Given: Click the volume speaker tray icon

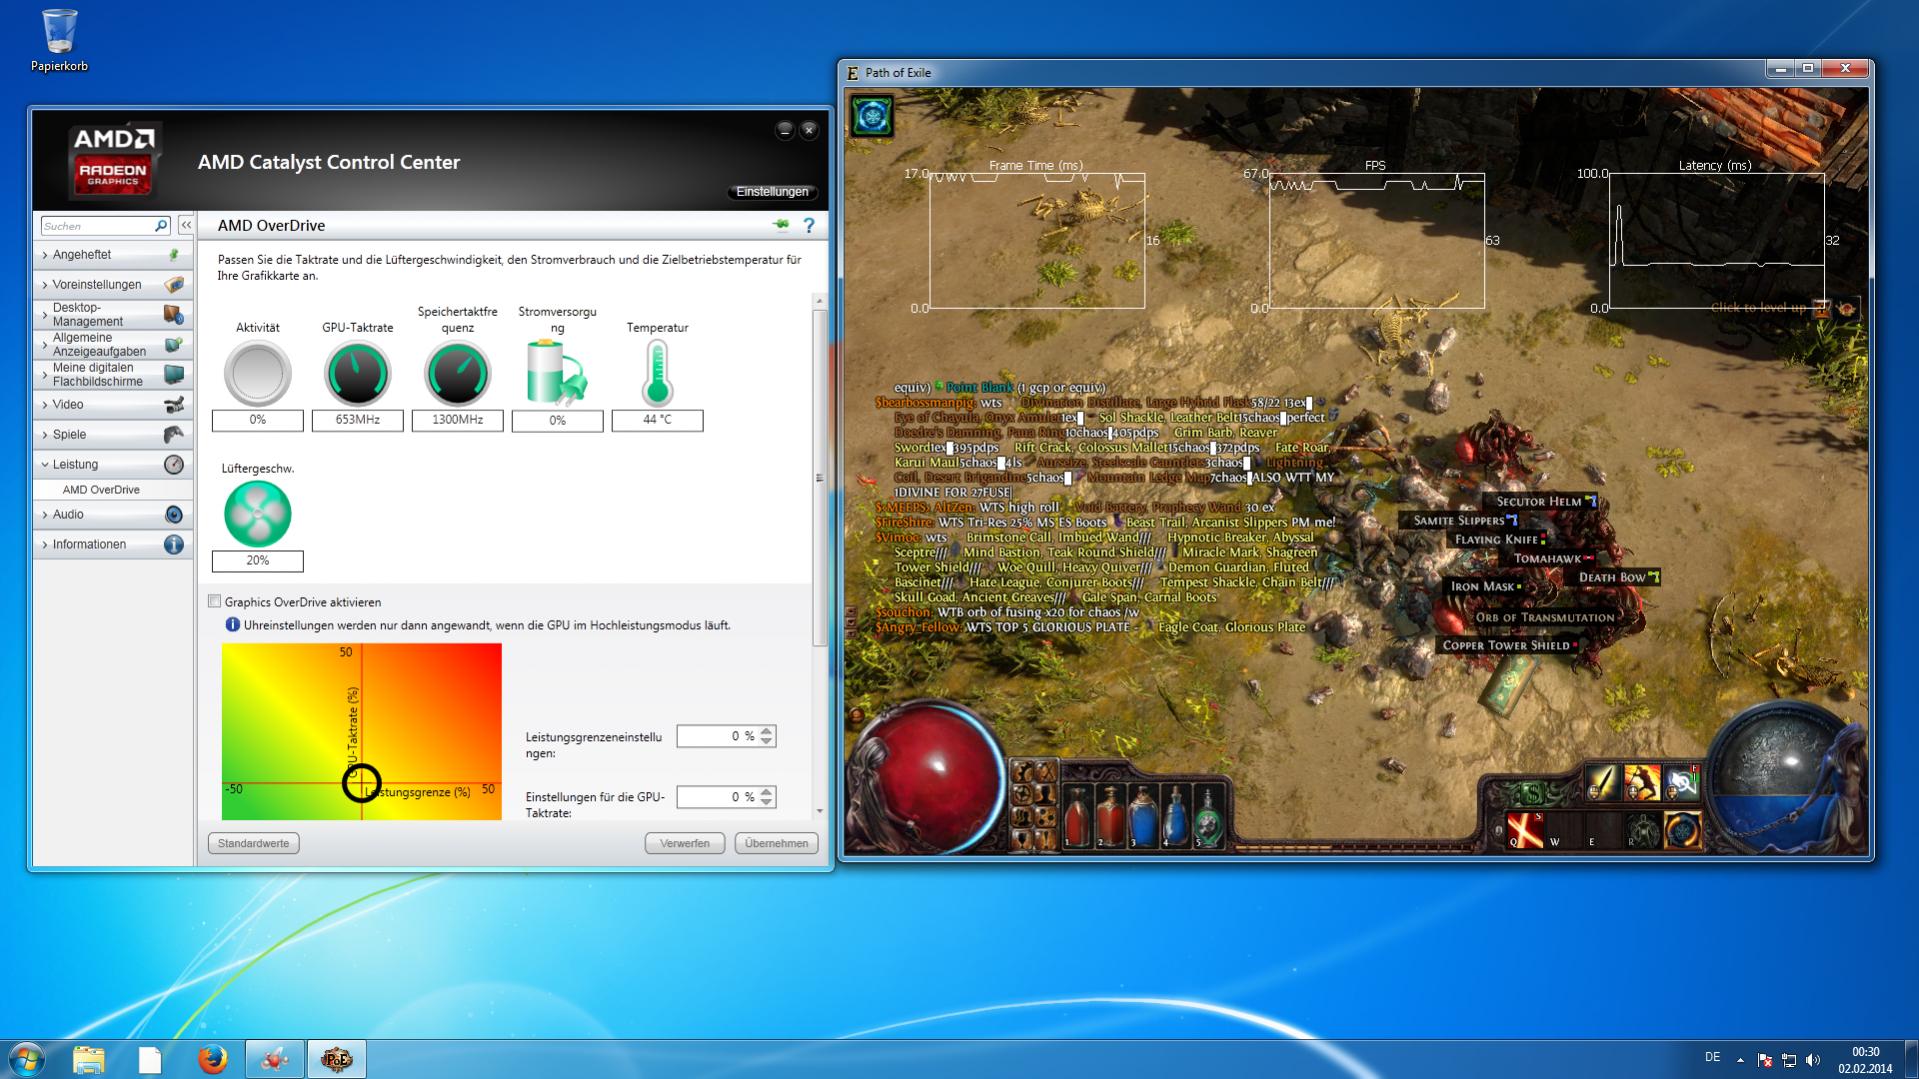Looking at the screenshot, I should (1813, 1060).
